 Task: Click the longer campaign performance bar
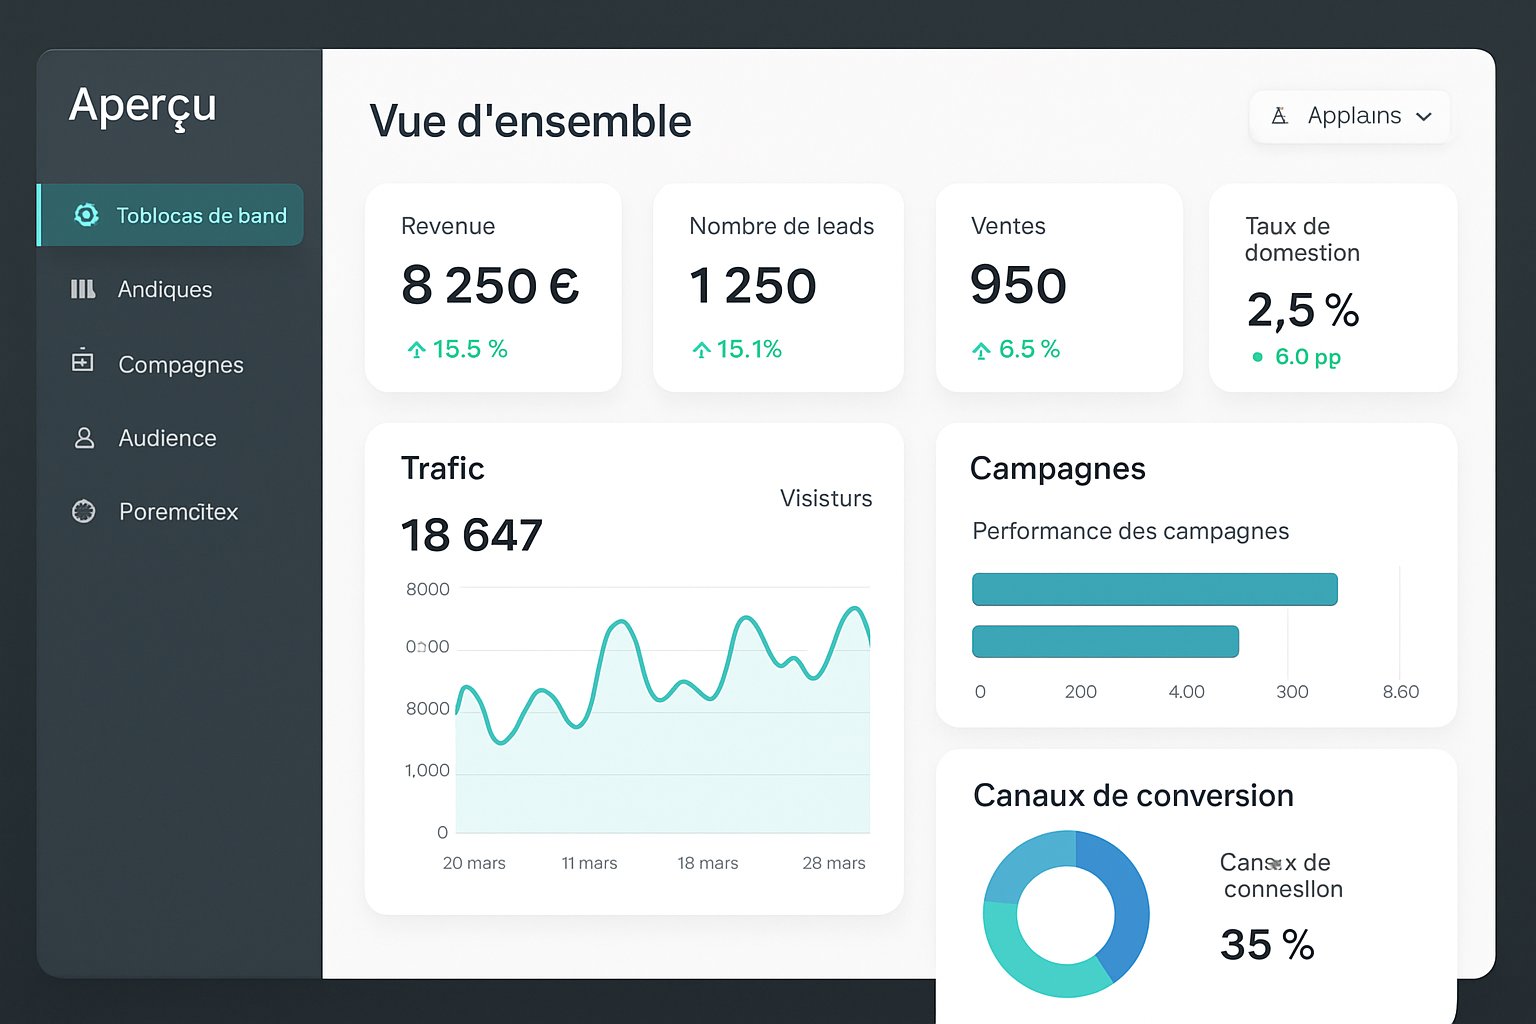pos(1155,589)
